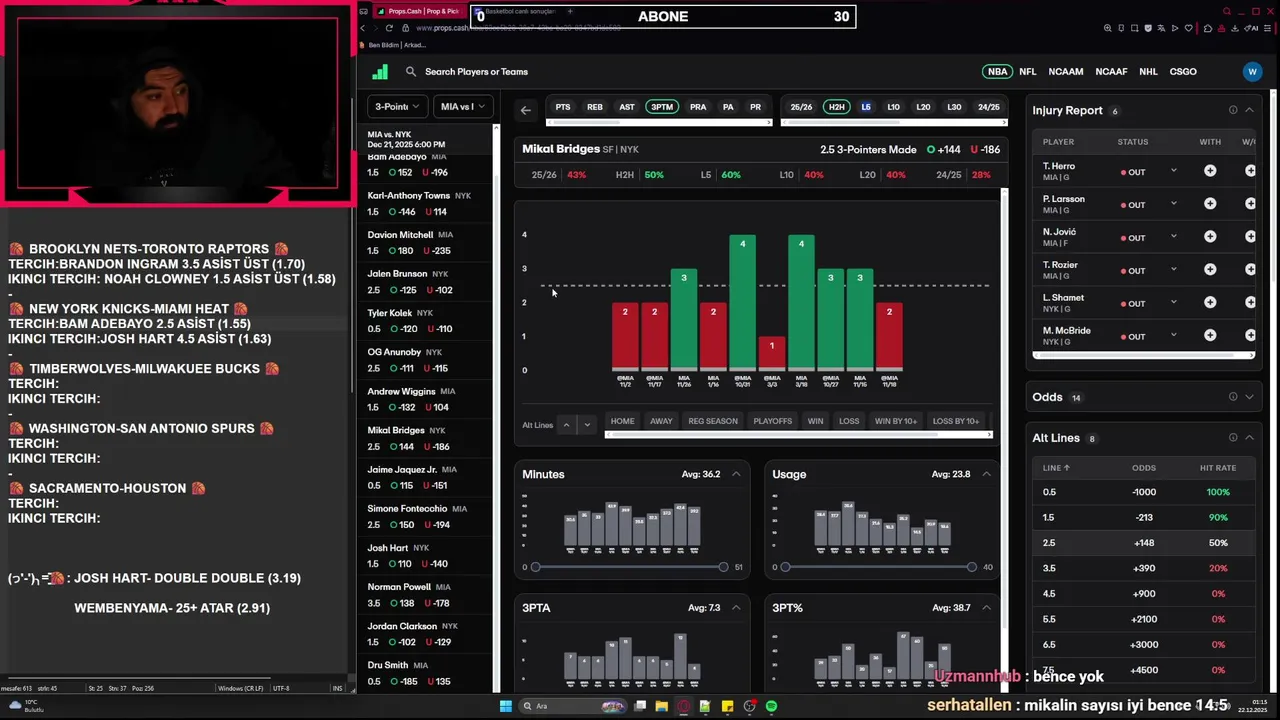
Task: Select the REB stat tab
Action: click(x=595, y=107)
